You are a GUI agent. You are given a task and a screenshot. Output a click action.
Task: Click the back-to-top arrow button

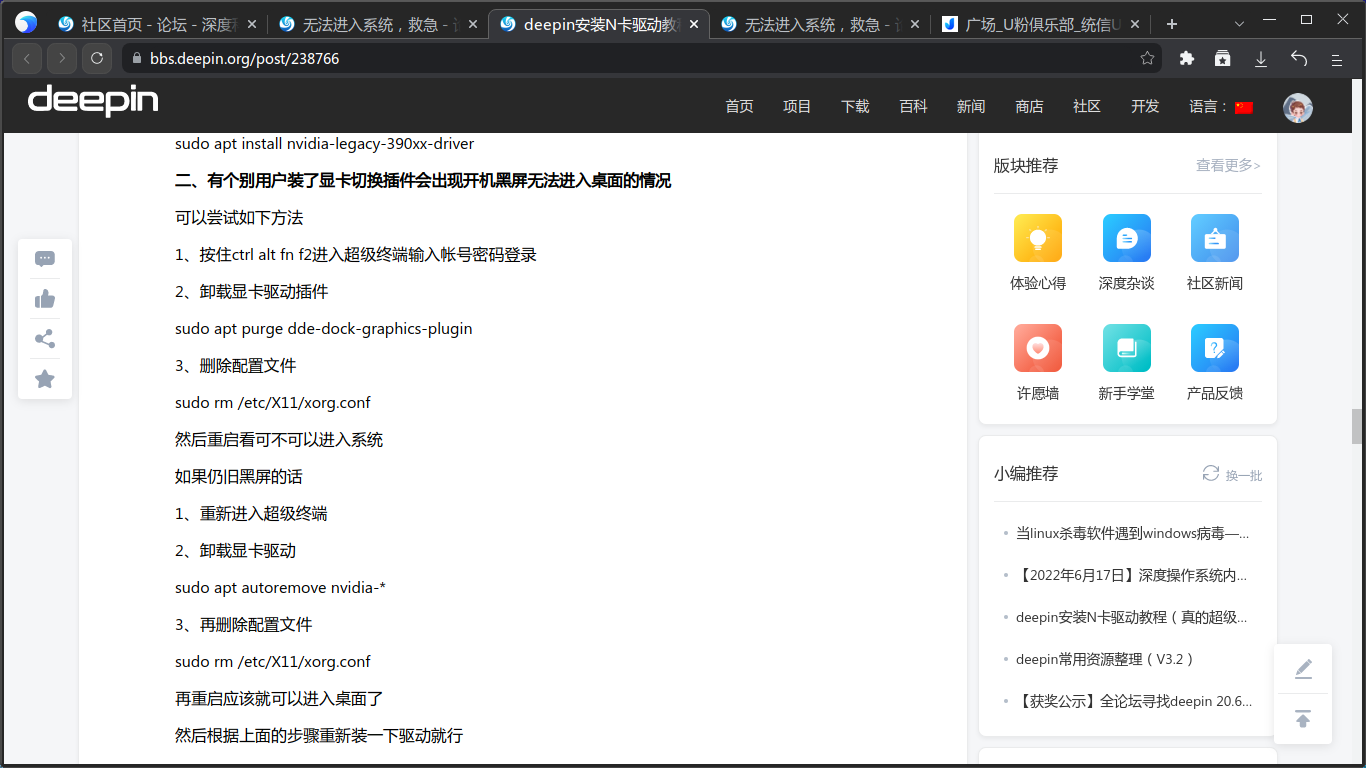click(1303, 719)
